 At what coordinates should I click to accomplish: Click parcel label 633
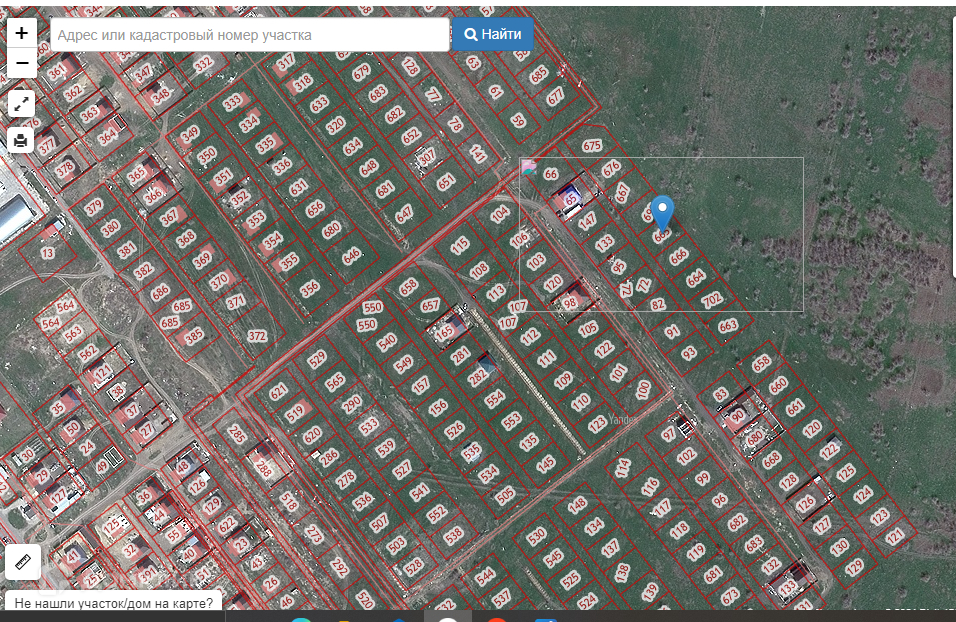(319, 104)
